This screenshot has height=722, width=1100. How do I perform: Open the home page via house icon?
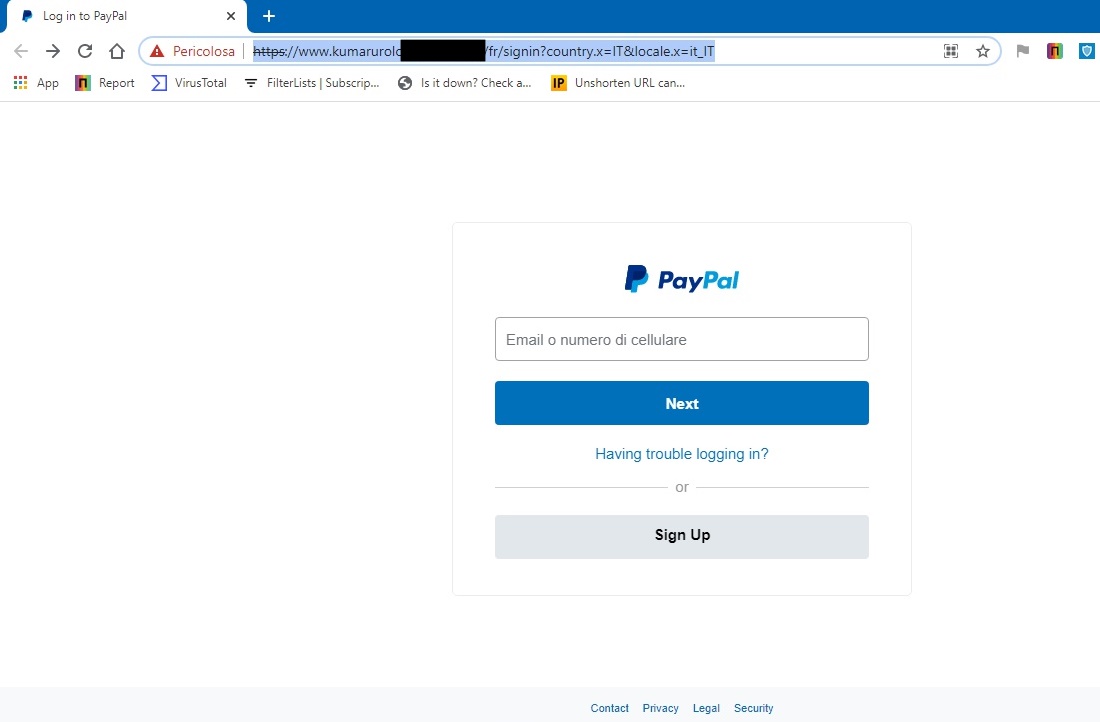117,51
